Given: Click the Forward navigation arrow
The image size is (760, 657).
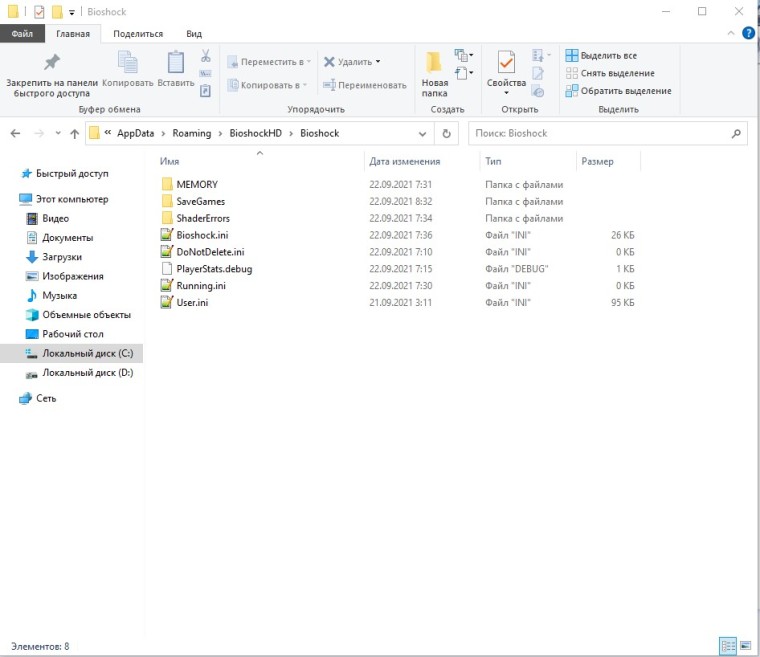Looking at the screenshot, I should [39, 133].
